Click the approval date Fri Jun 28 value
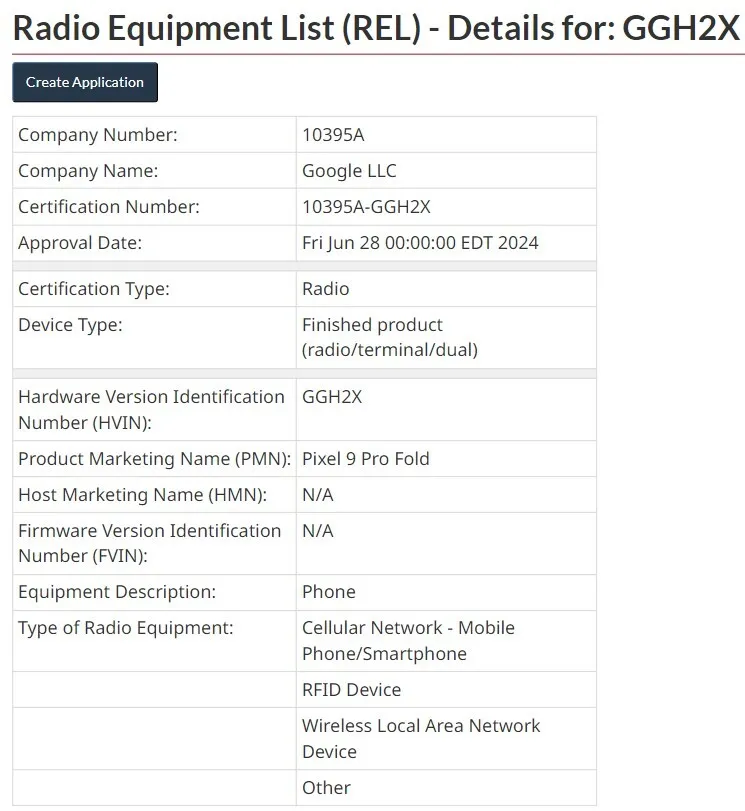Screen dimensions: 745x811 [x=420, y=243]
